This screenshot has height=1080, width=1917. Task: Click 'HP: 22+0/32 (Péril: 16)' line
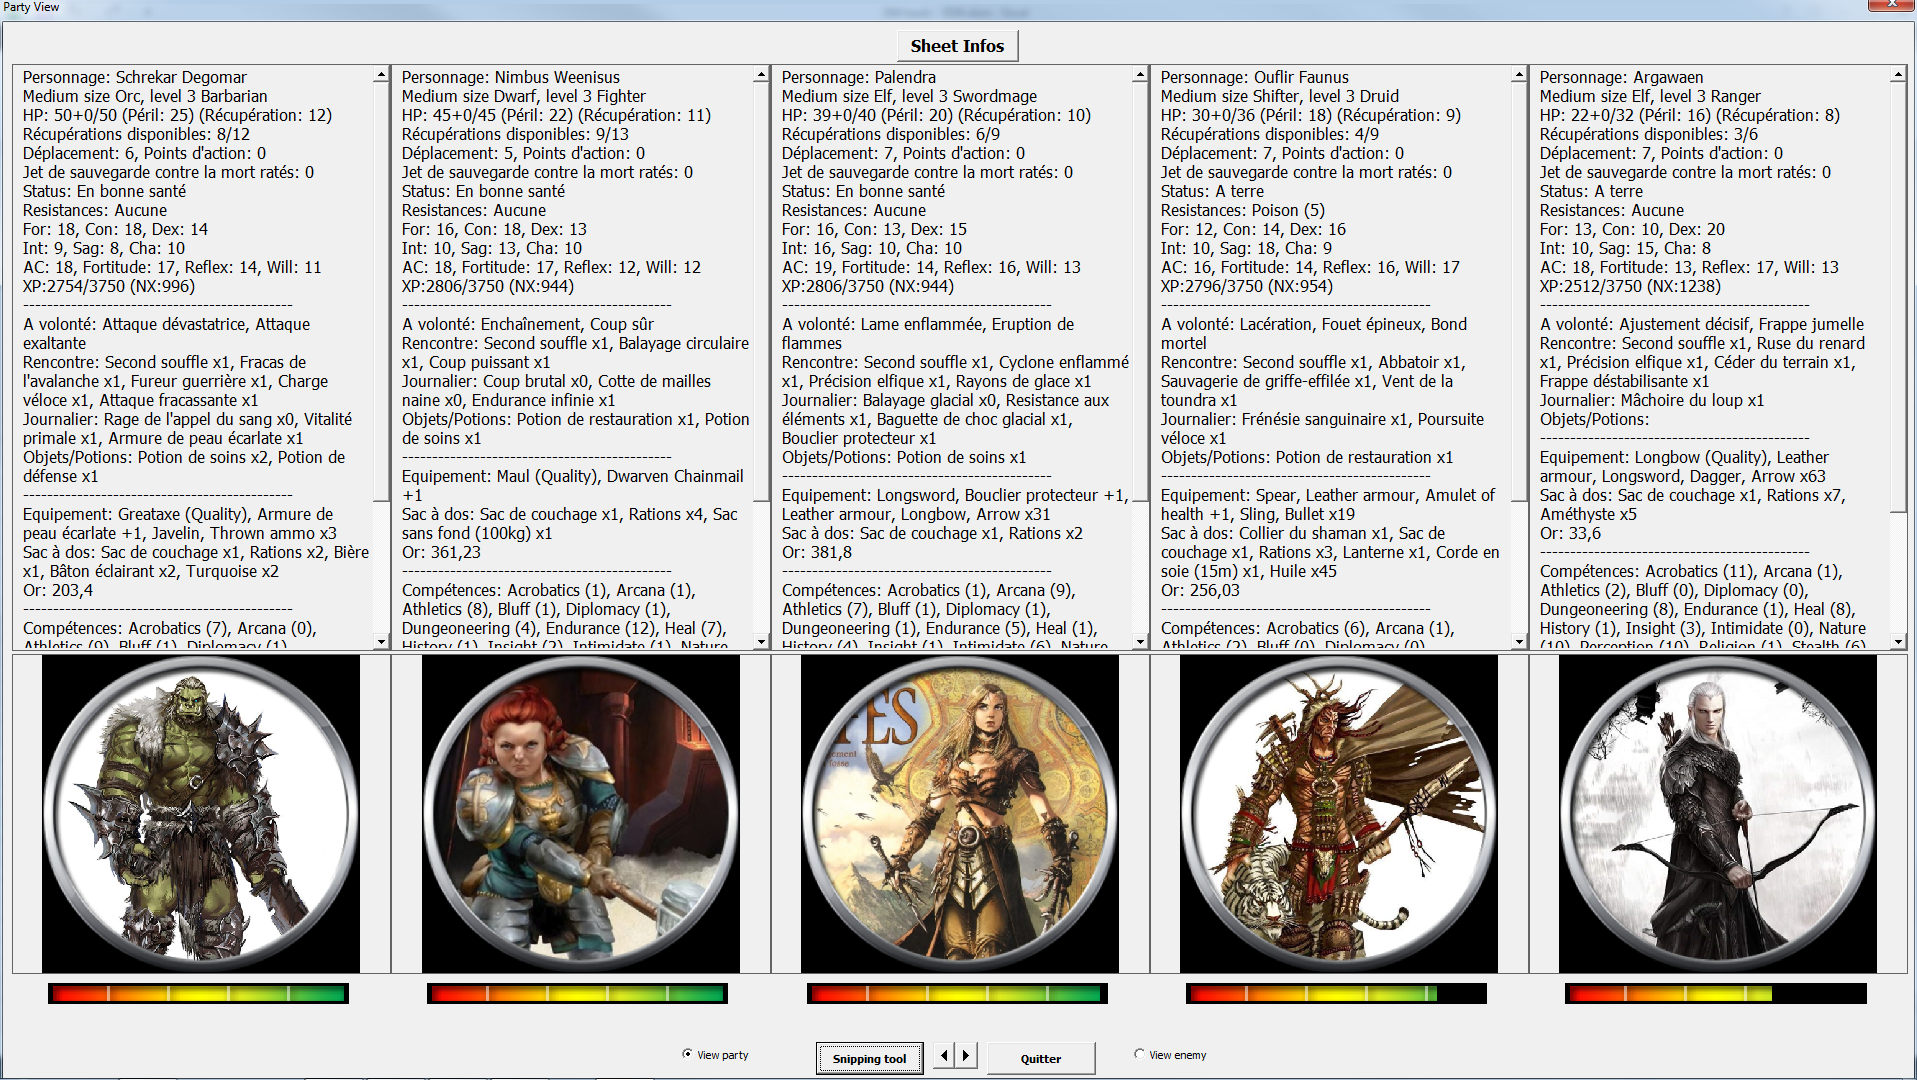tap(1690, 115)
